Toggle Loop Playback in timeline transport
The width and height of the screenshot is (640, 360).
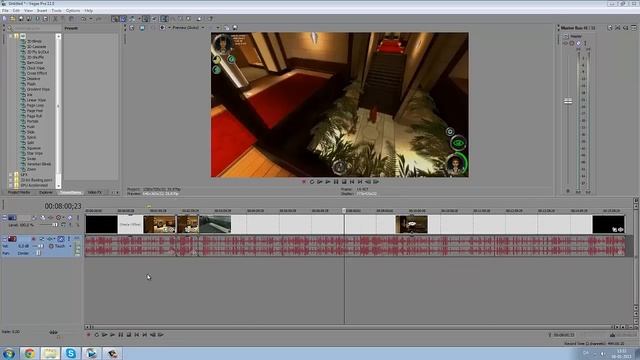96,335
